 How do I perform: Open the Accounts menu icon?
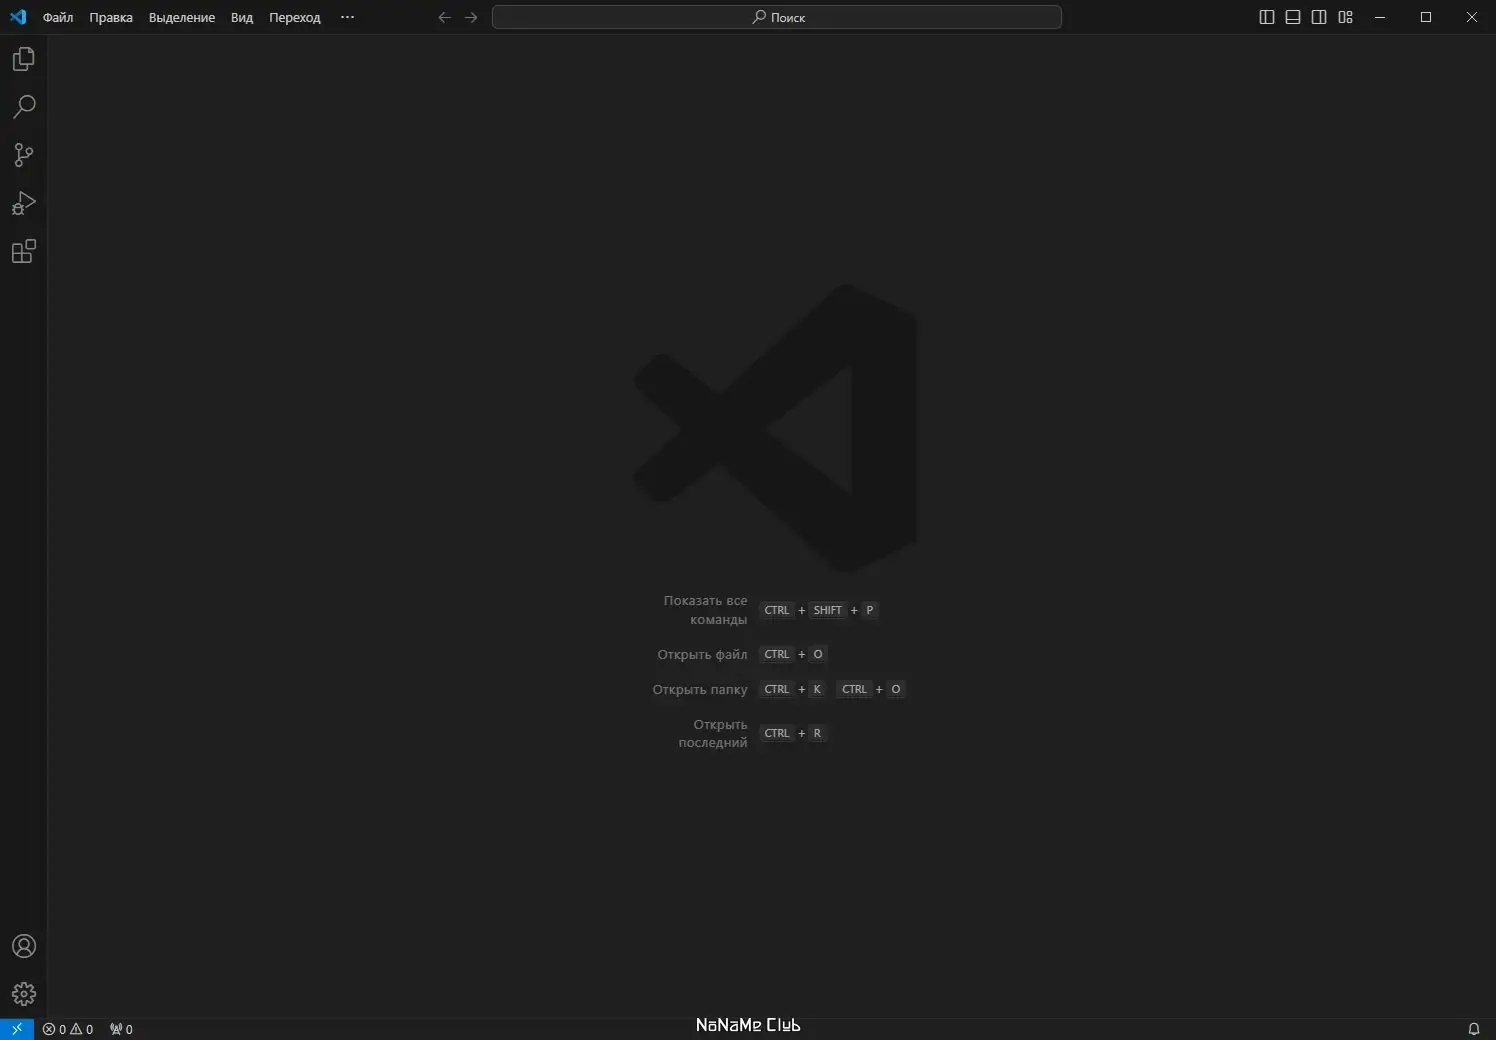tap(24, 946)
